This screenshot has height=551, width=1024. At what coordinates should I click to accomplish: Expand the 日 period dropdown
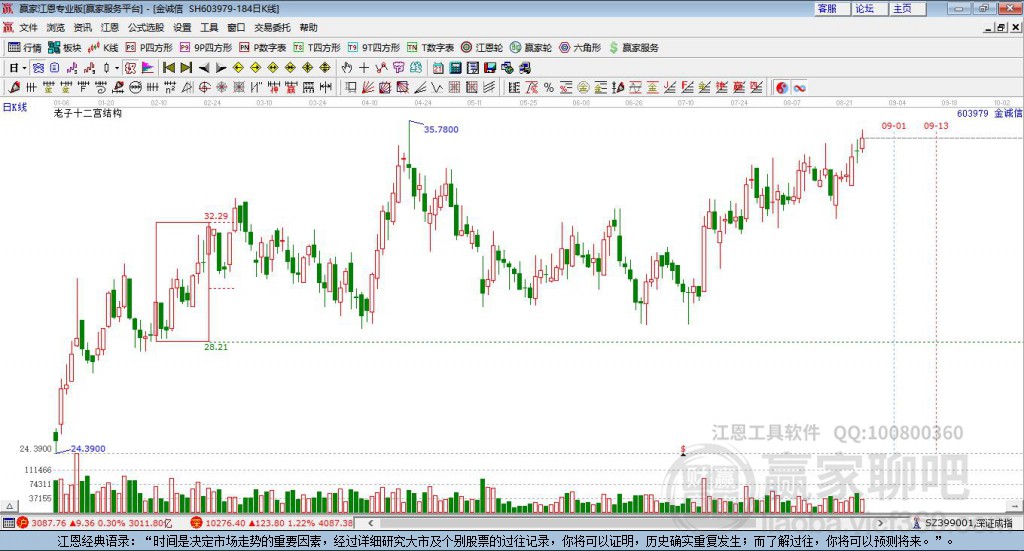(24, 68)
